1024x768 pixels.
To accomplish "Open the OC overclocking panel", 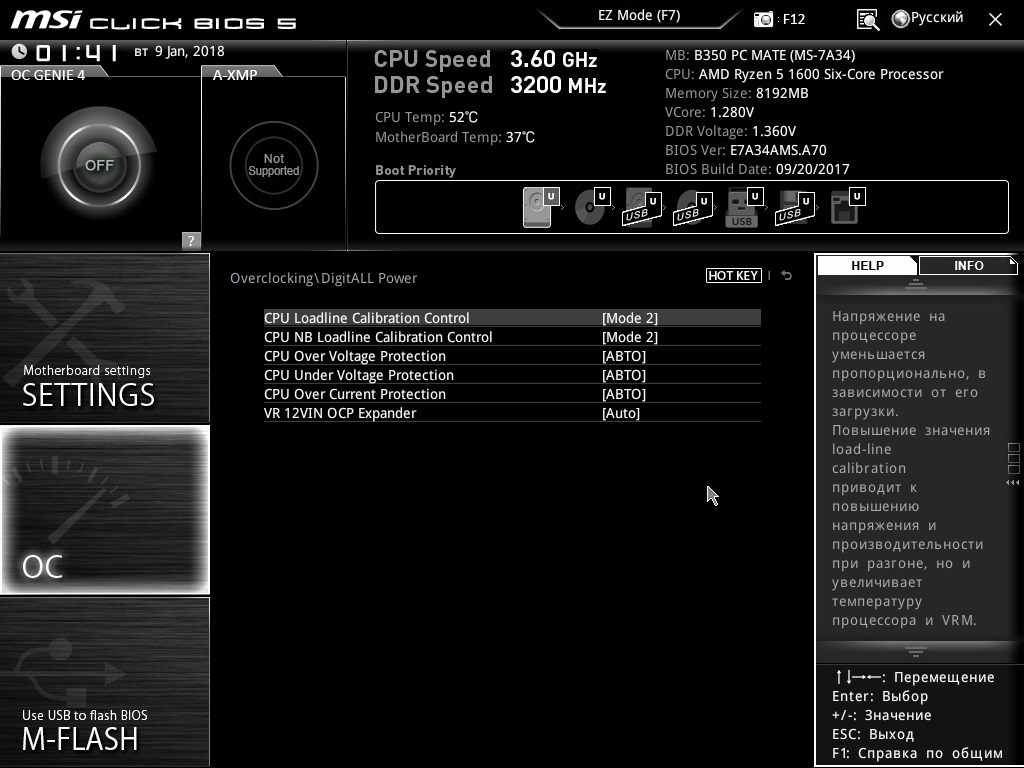I will click(105, 509).
